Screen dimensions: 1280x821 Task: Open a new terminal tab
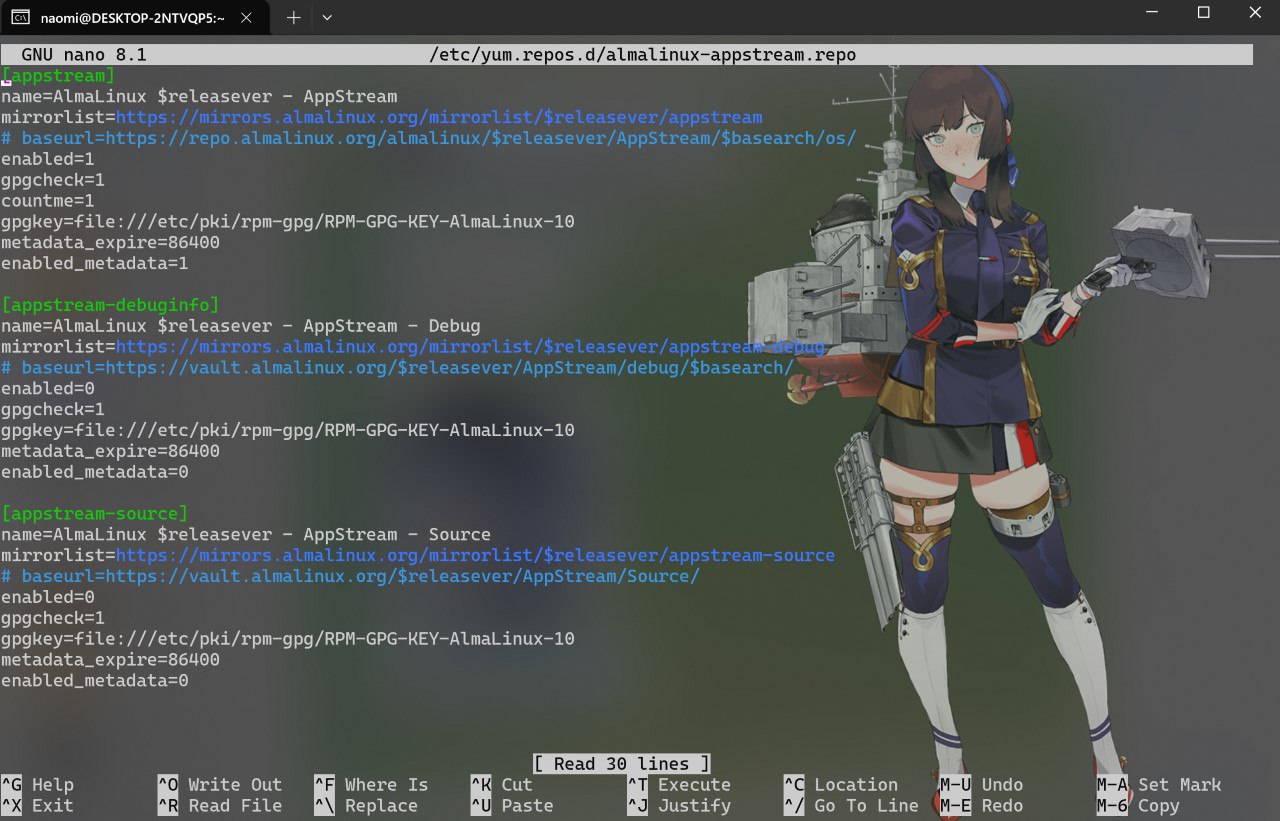294,17
